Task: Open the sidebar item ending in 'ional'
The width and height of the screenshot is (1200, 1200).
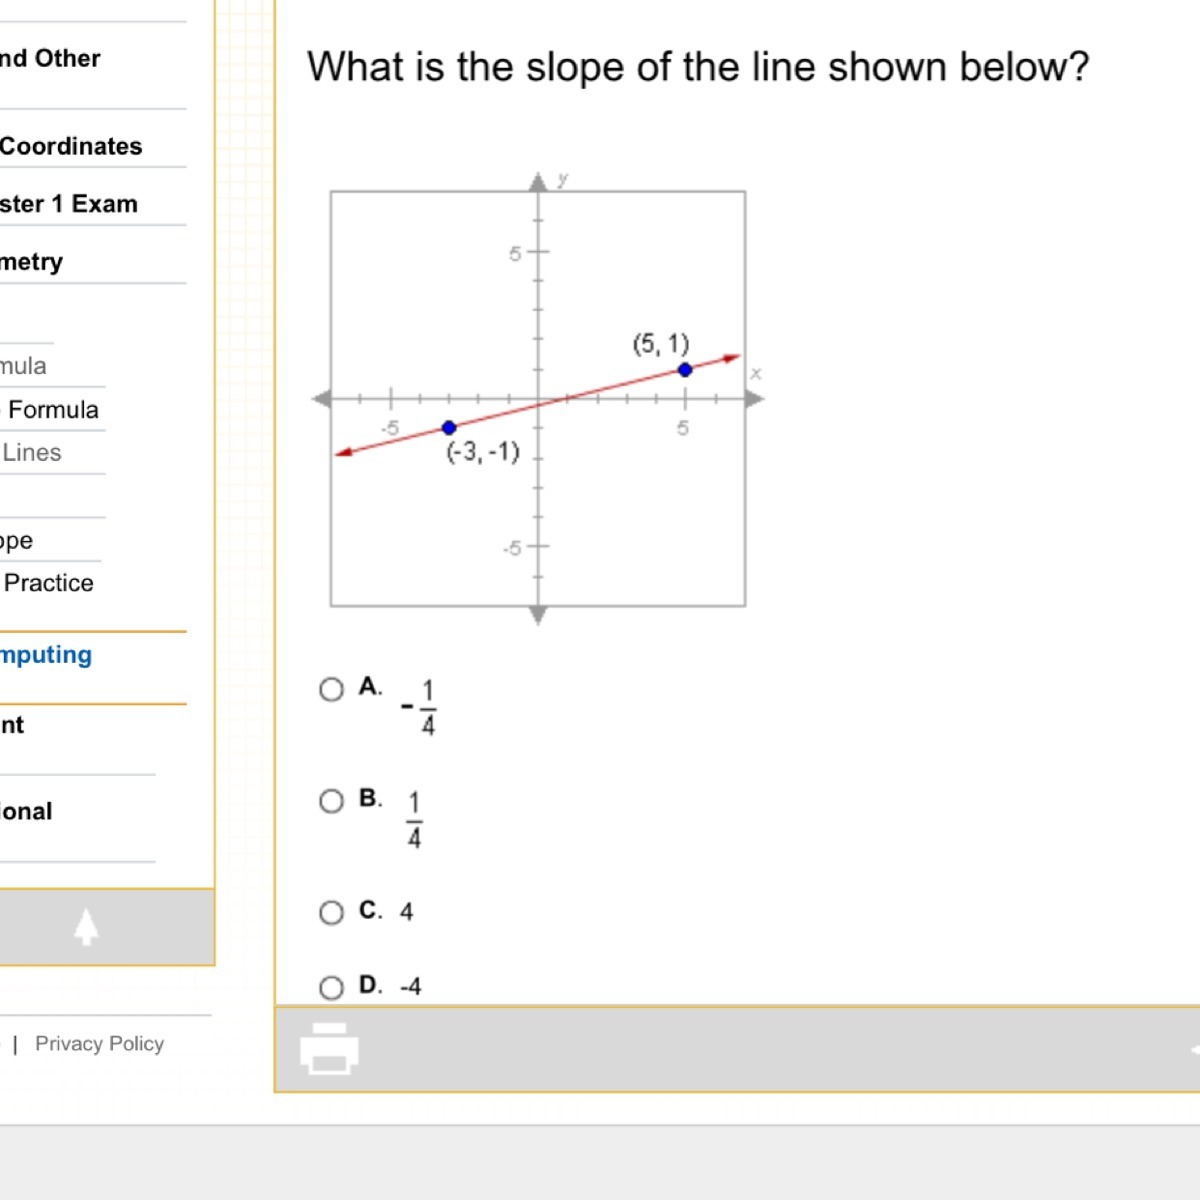Action: 27,812
